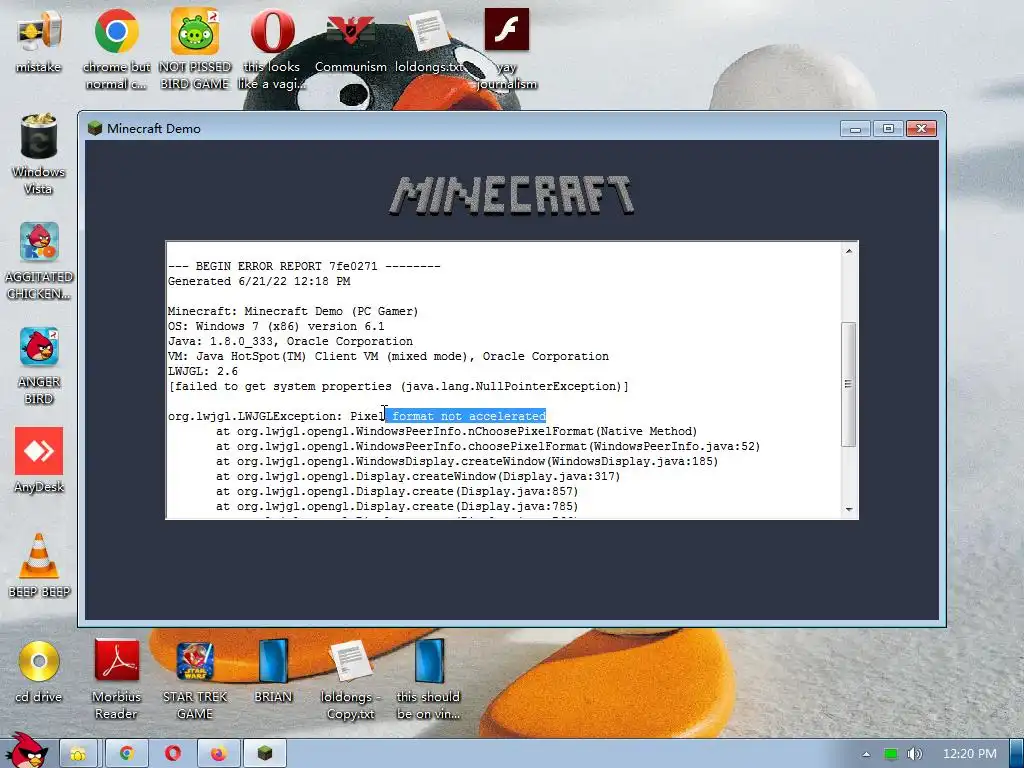
Task: Click the 'LWJGL: 2.6' line
Action: coord(203,372)
